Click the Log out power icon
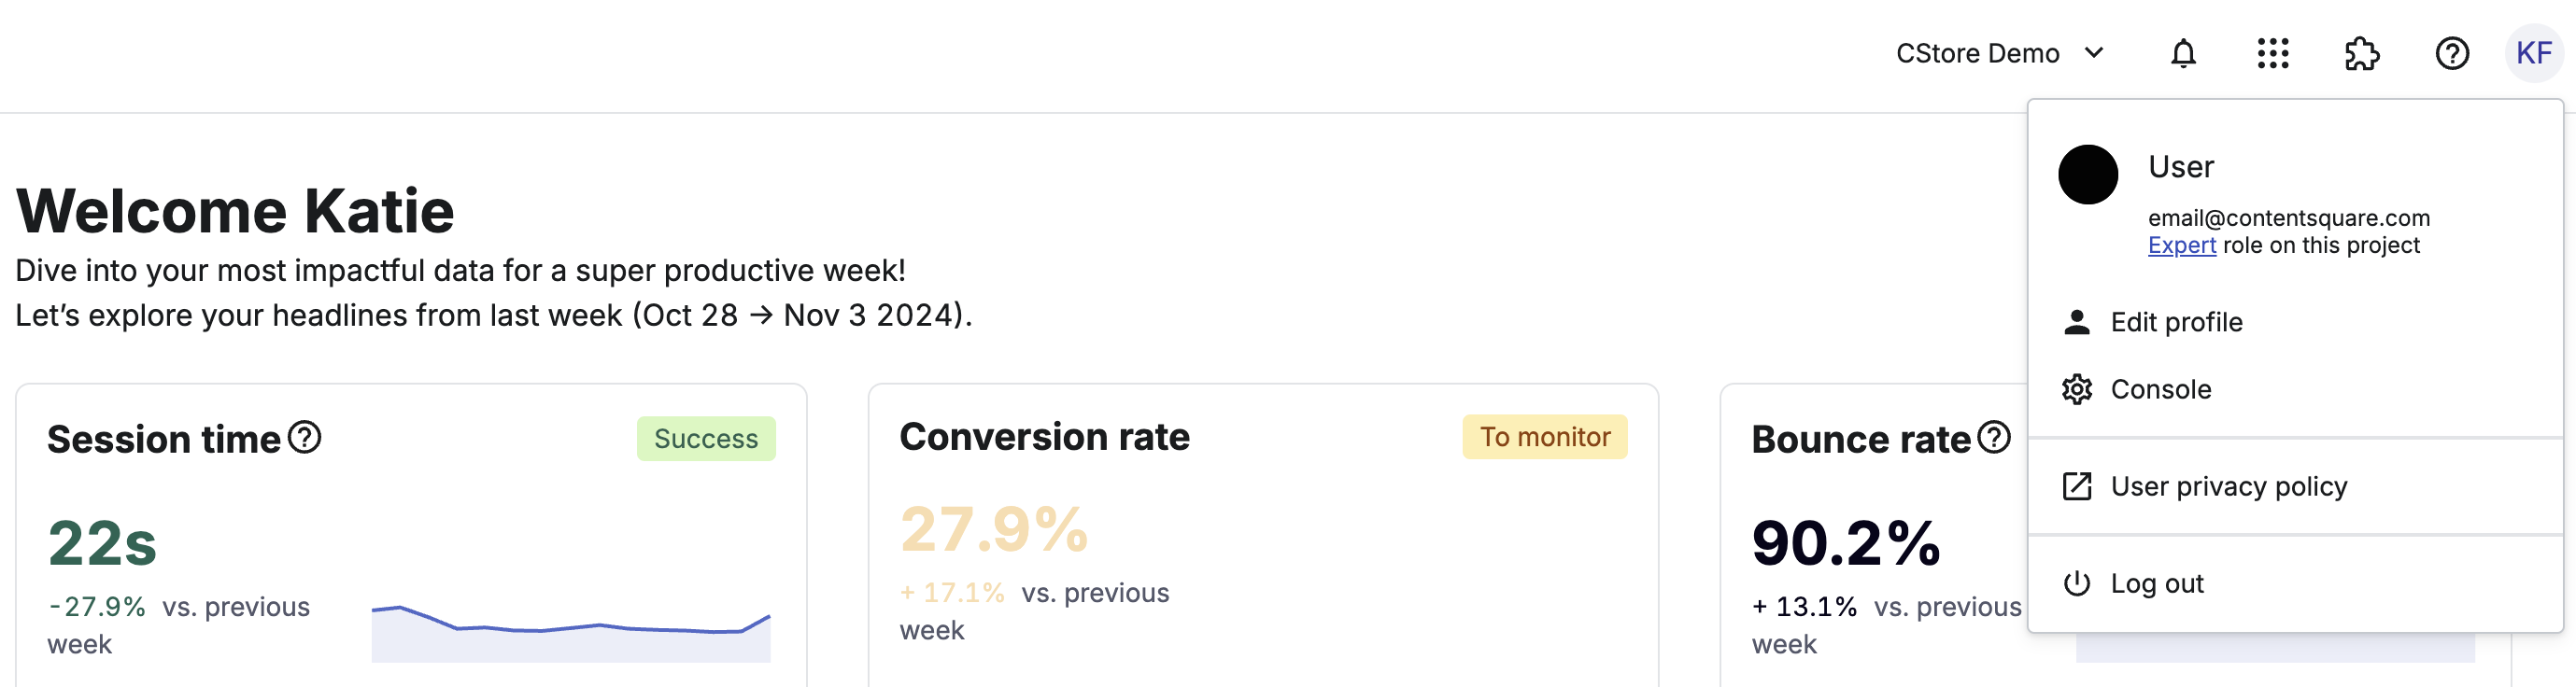This screenshot has width=2576, height=687. pos(2077,583)
